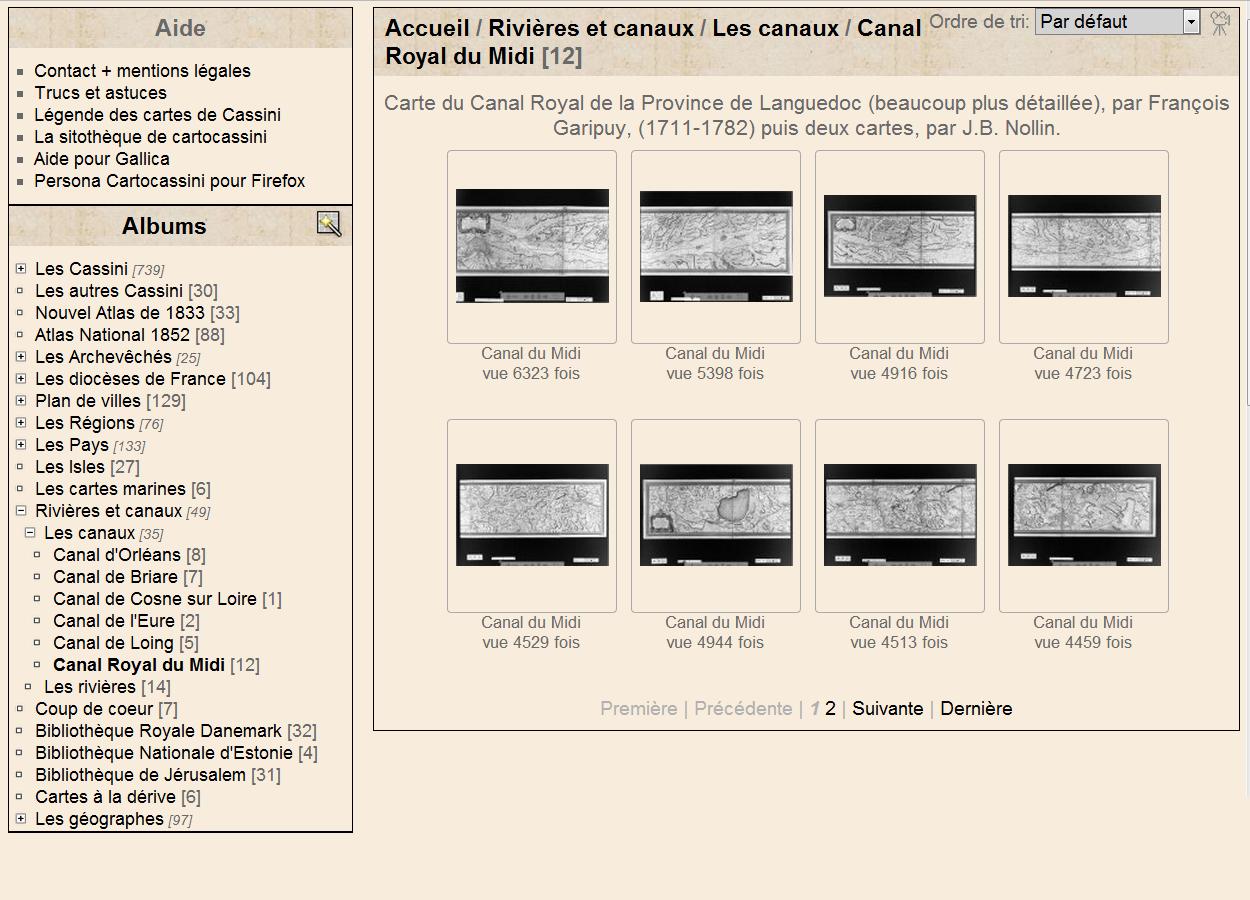Click 'Suivante' to view next page
Viewport: 1250px width, 900px height.
[x=887, y=708]
